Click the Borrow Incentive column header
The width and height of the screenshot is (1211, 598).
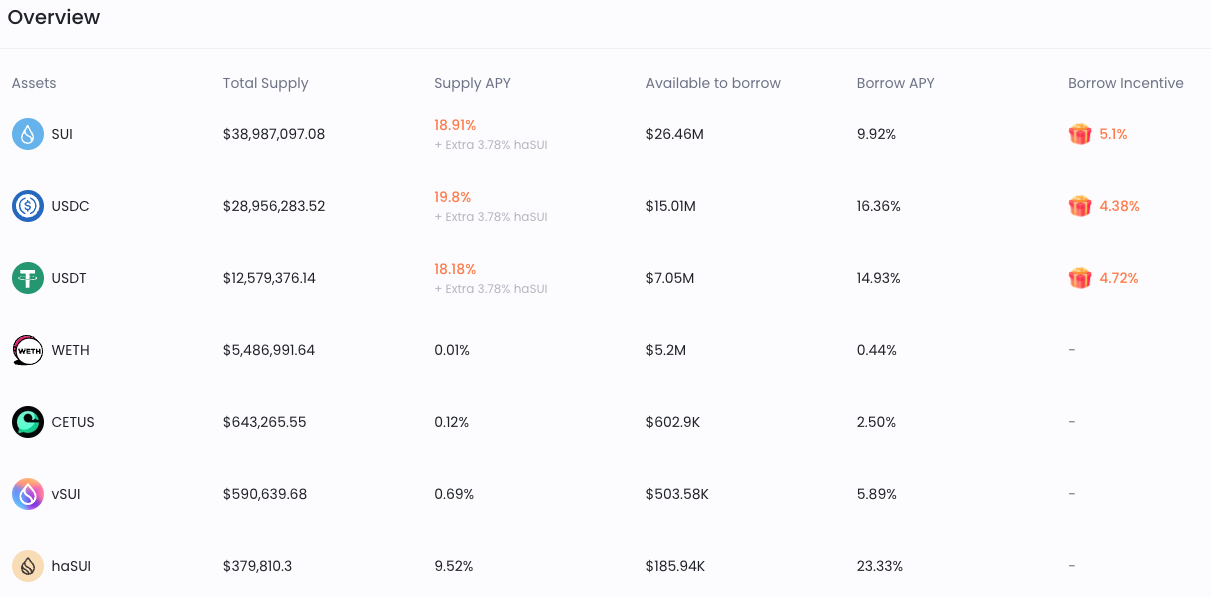tap(1125, 83)
